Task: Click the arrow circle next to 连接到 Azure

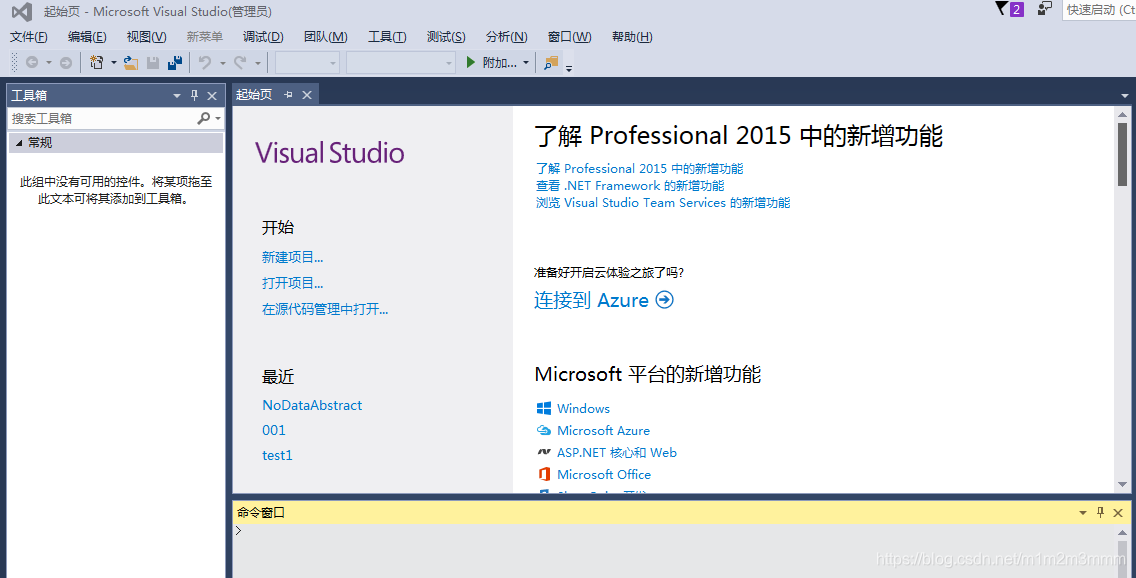Action: tap(664, 300)
